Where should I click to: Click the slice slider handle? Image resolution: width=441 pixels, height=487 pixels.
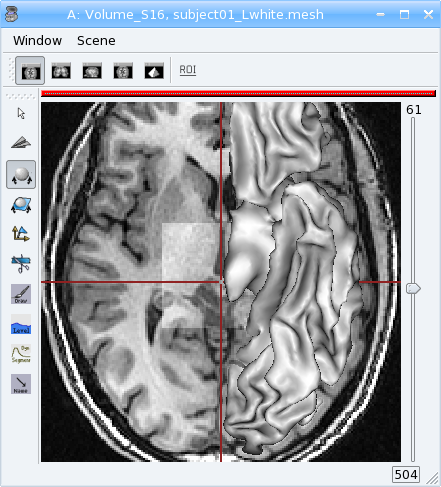coord(413,288)
